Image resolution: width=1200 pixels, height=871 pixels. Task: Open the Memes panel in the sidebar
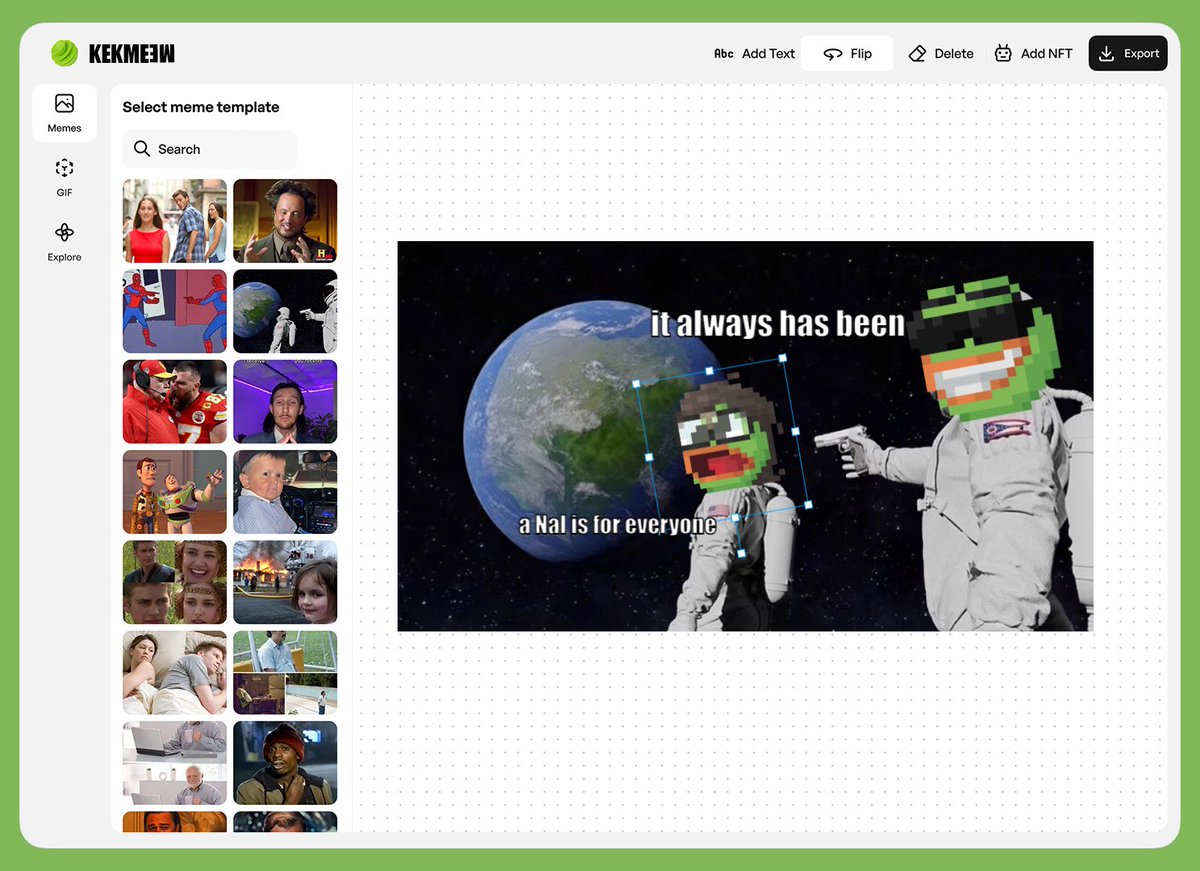(64, 111)
